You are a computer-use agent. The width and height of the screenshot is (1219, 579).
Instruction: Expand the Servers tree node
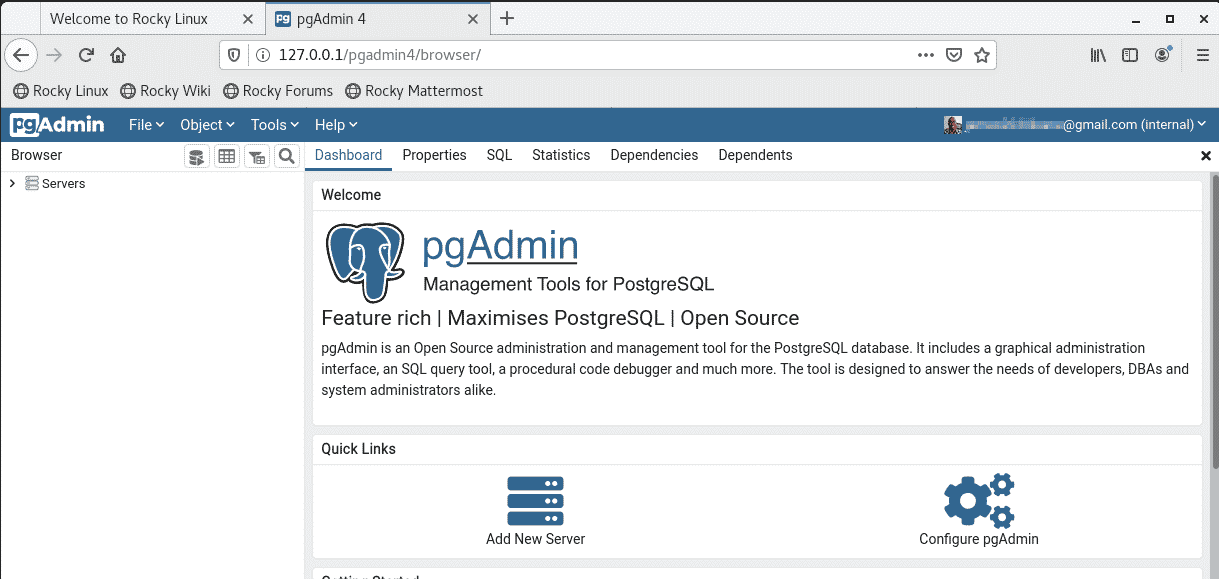(12, 184)
